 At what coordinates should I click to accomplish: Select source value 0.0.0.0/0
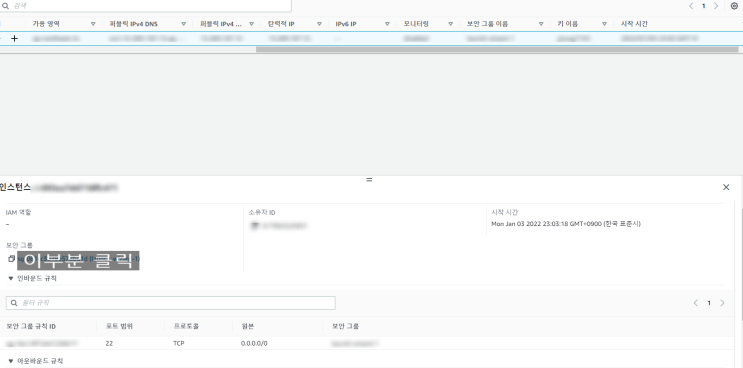254,343
